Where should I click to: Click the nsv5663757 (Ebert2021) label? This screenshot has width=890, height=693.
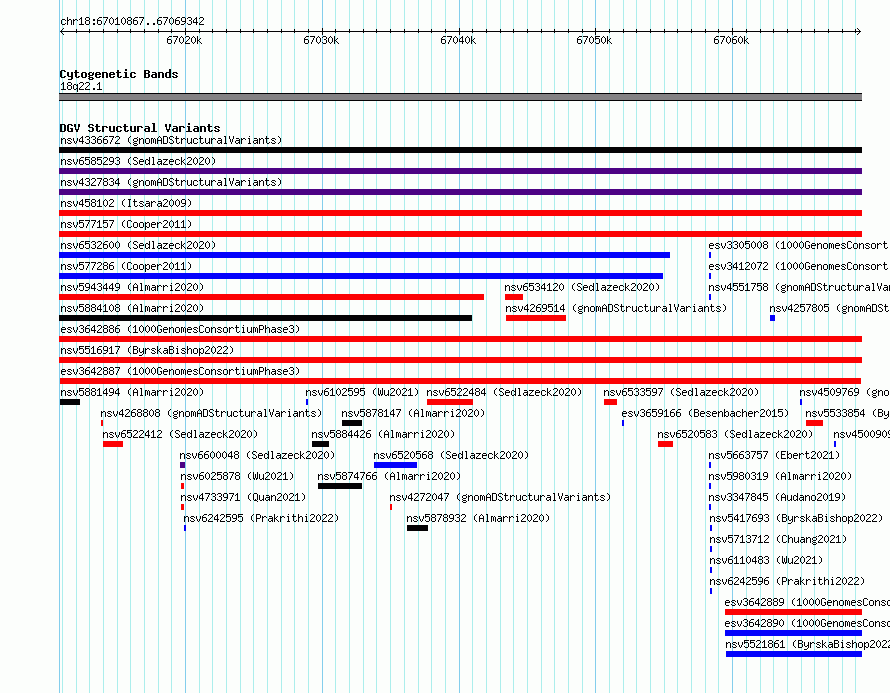click(x=774, y=455)
